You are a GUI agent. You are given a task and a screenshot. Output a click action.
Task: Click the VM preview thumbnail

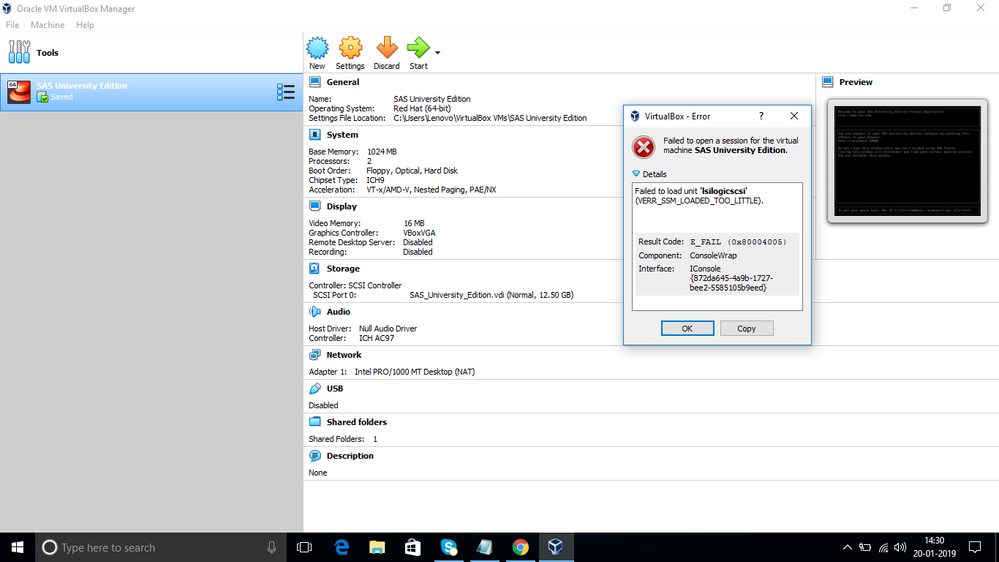[x=907, y=161]
